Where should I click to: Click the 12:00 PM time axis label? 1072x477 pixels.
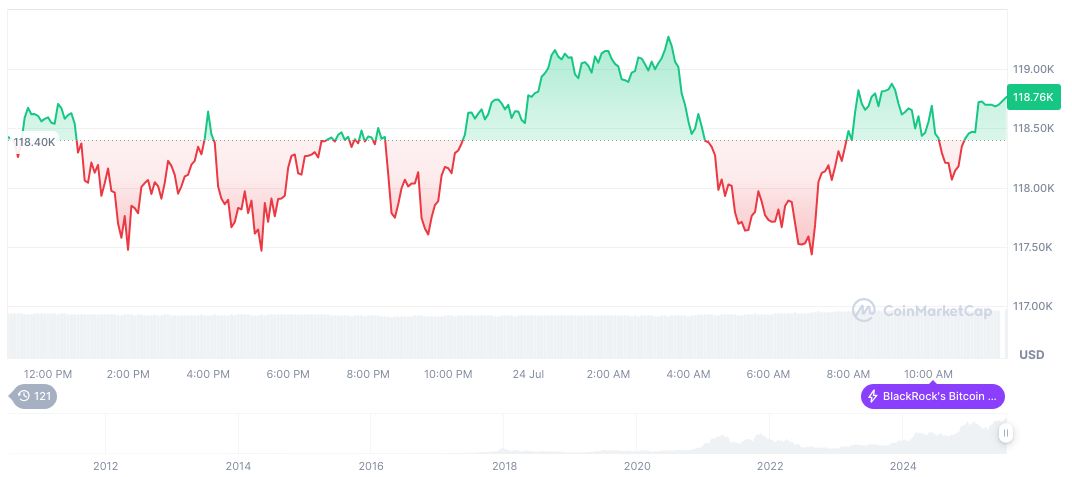pos(48,374)
